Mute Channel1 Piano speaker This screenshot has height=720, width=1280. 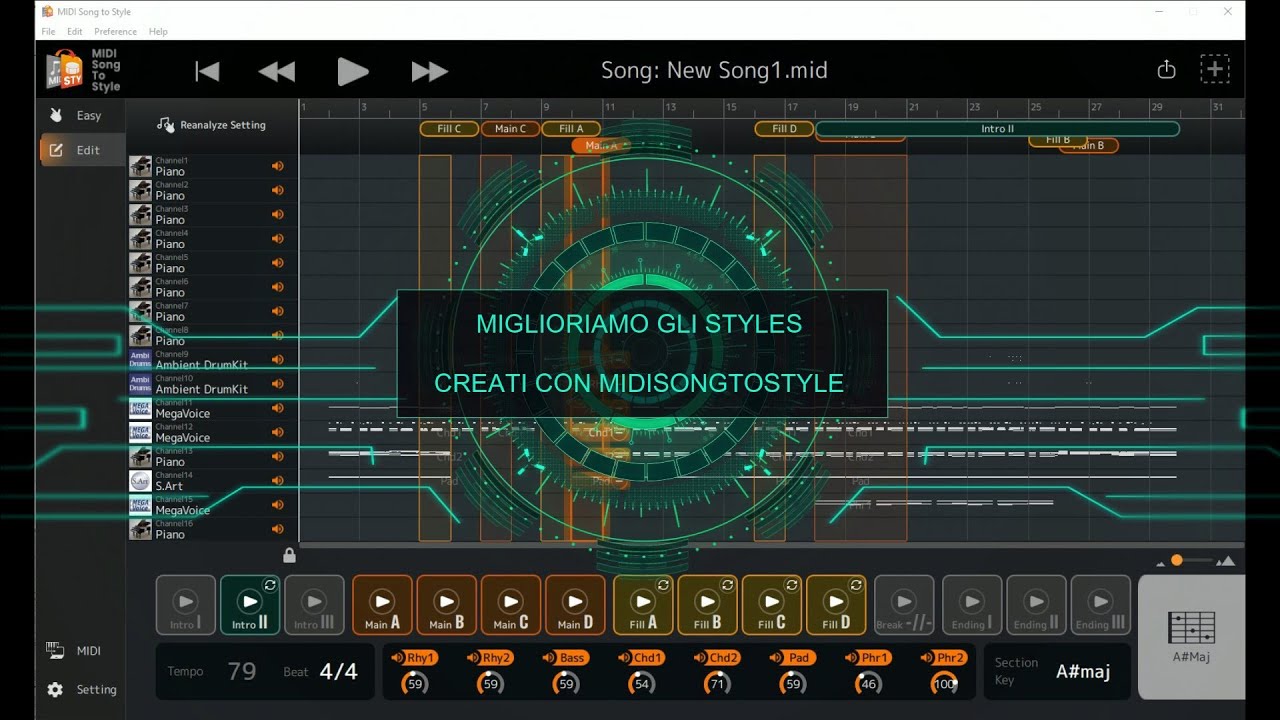coord(278,166)
